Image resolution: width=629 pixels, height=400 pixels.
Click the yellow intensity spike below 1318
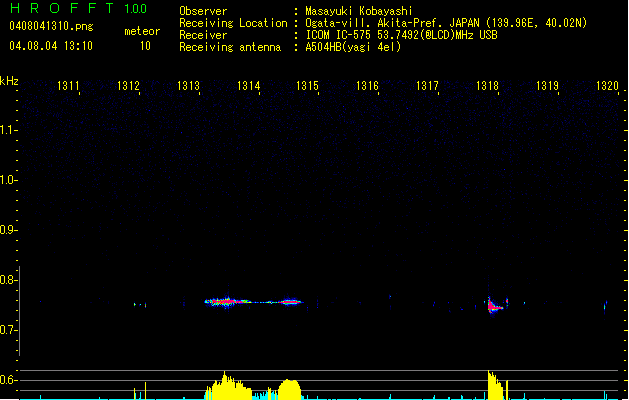coord(495,385)
